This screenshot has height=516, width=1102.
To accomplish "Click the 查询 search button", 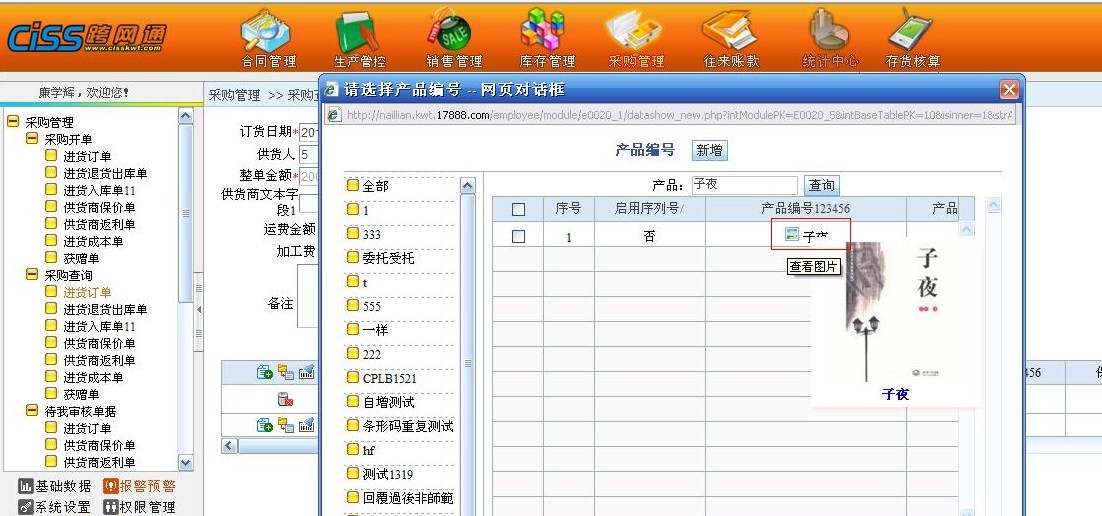I will [x=822, y=185].
